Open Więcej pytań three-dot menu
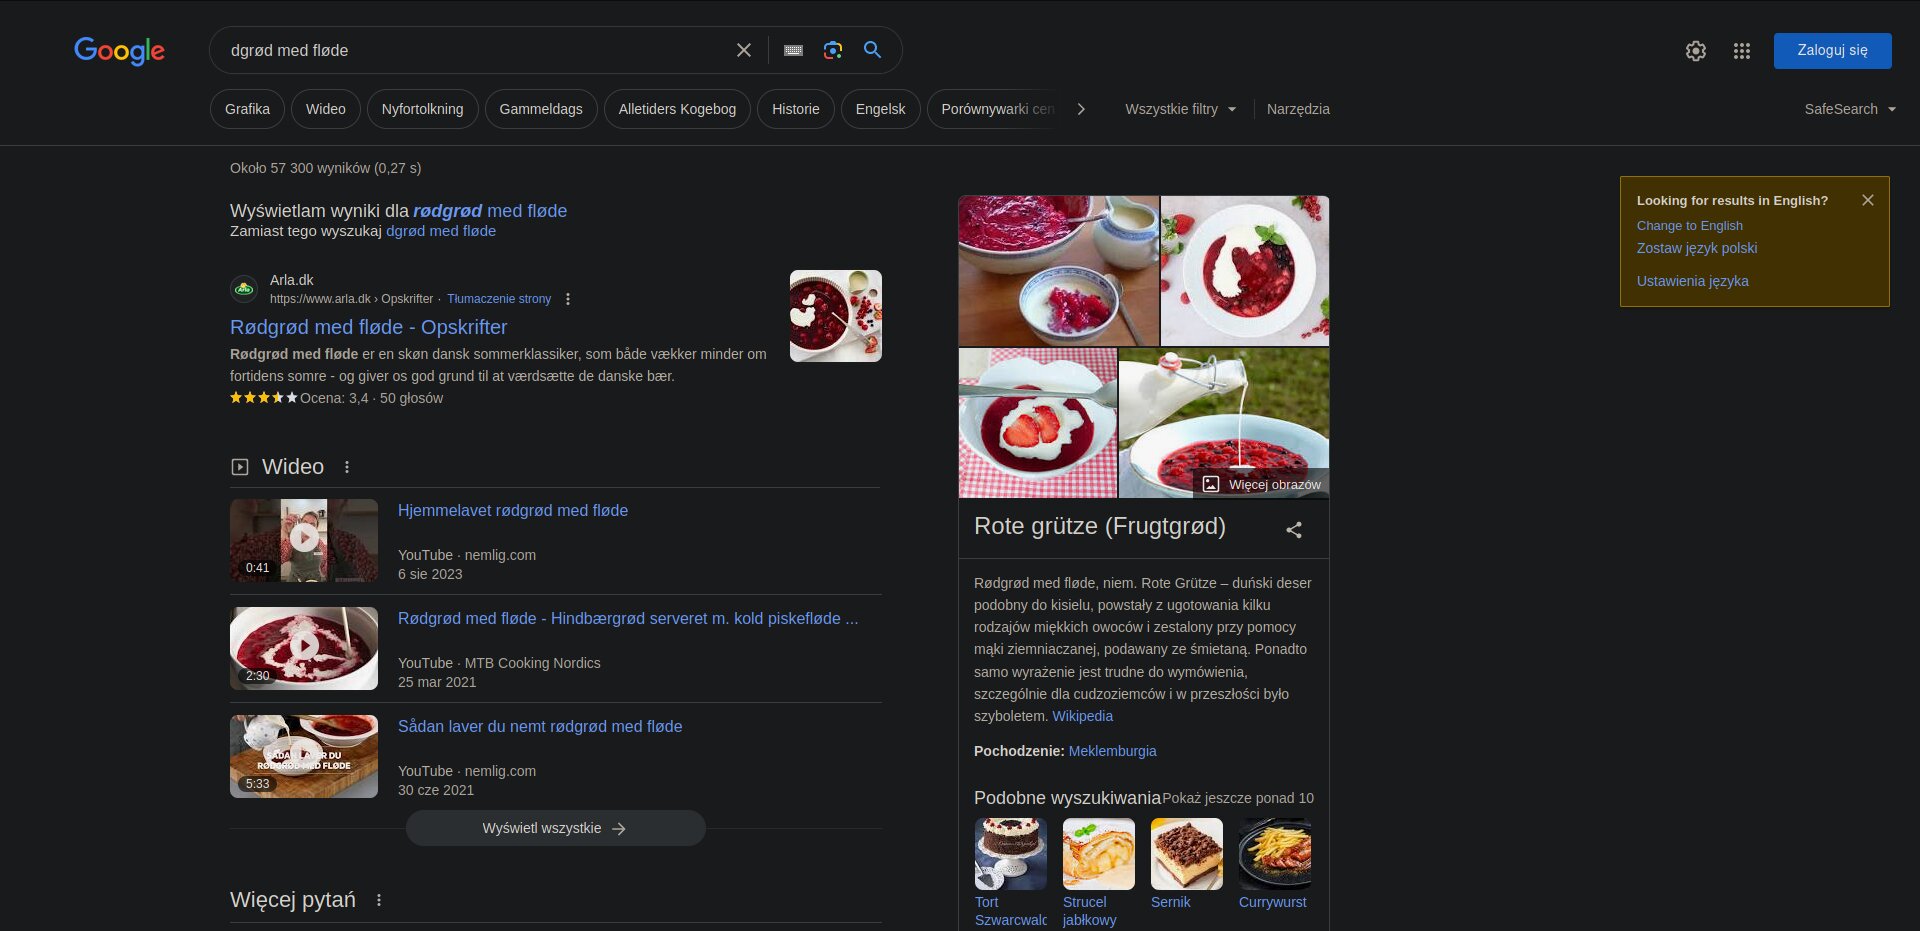The width and height of the screenshot is (1920, 931). point(379,900)
